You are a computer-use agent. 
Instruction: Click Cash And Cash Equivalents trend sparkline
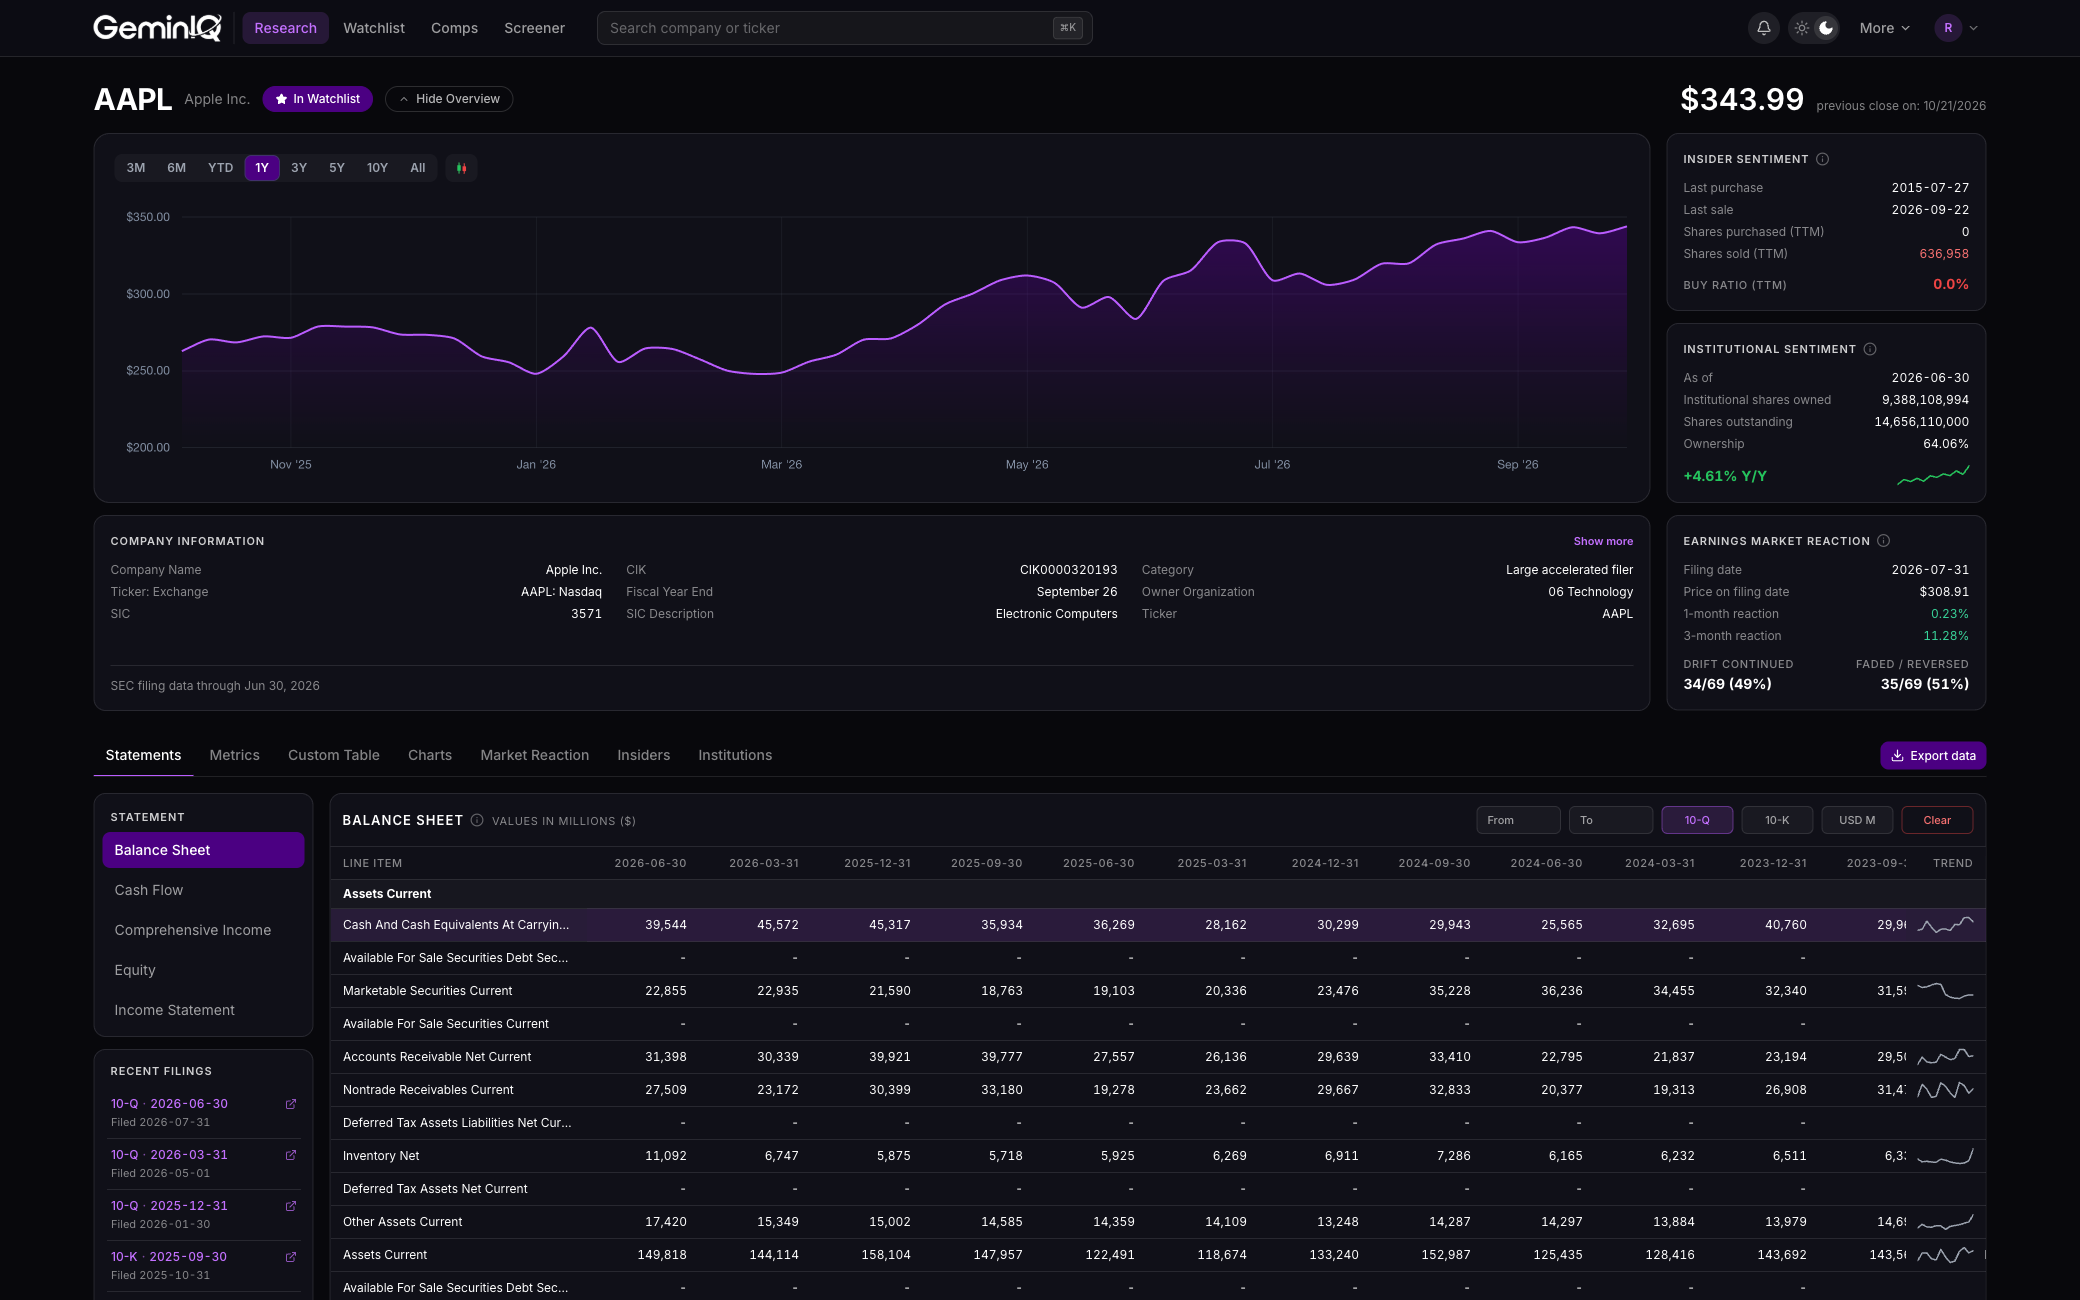[1945, 925]
